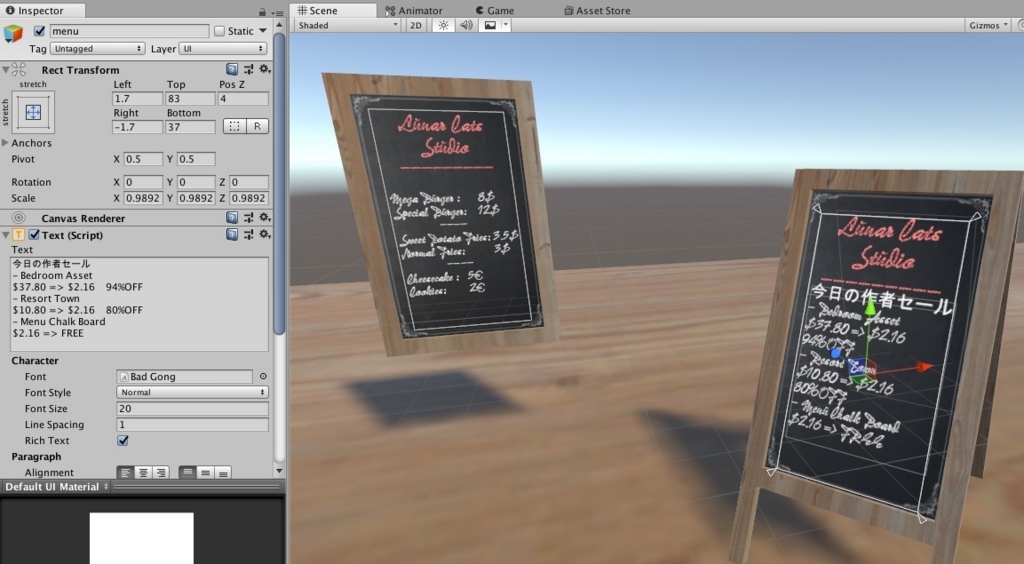Open the Font Style dropdown showing Normal

(192, 392)
